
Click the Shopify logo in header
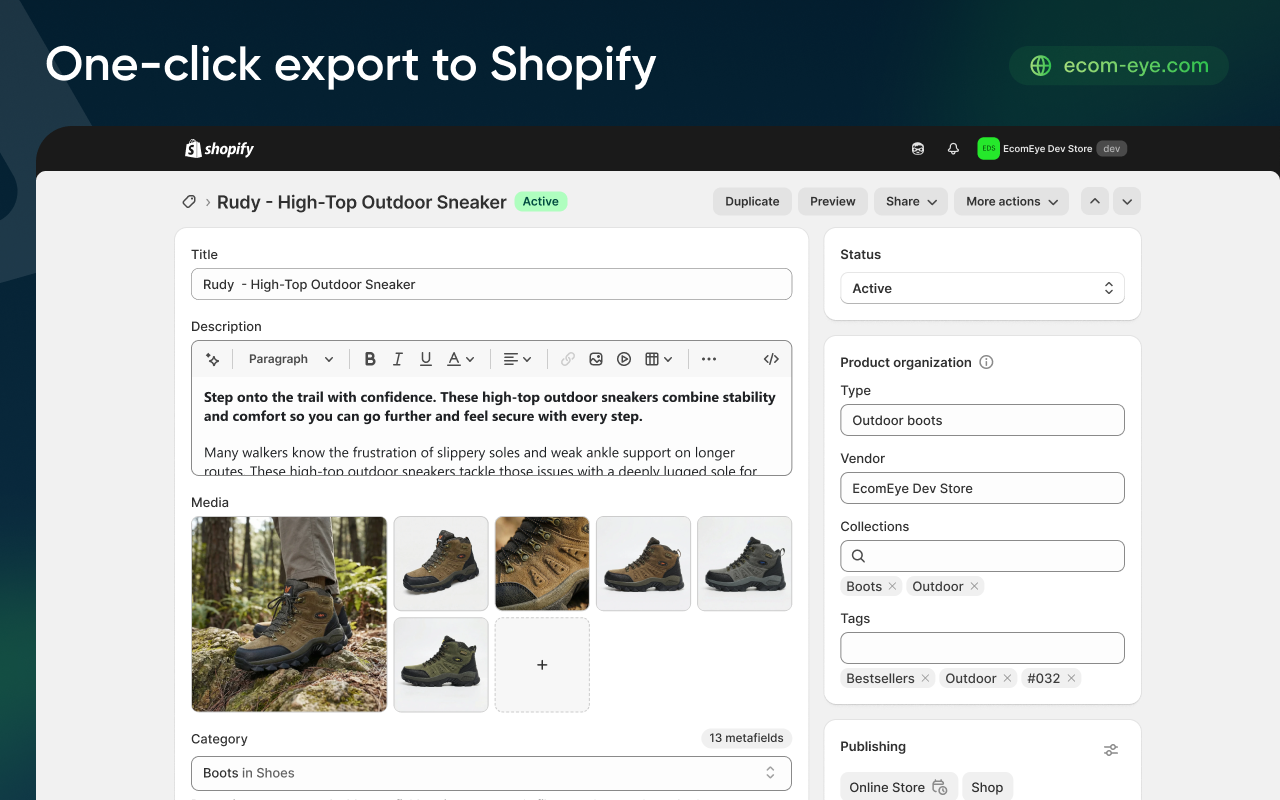pos(219,149)
